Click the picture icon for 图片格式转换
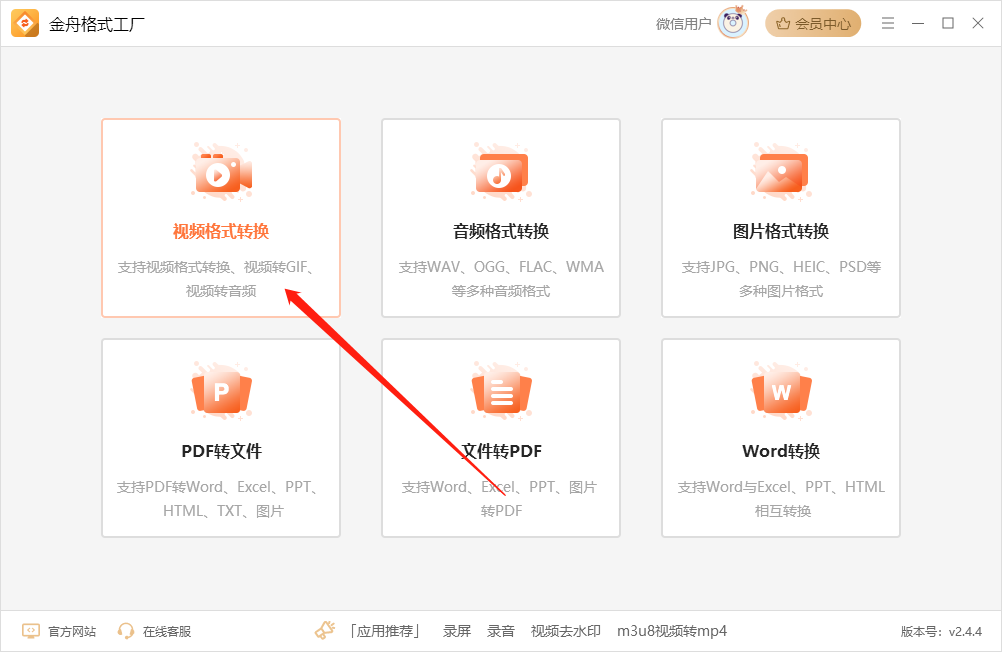The image size is (1002, 652). (781, 173)
